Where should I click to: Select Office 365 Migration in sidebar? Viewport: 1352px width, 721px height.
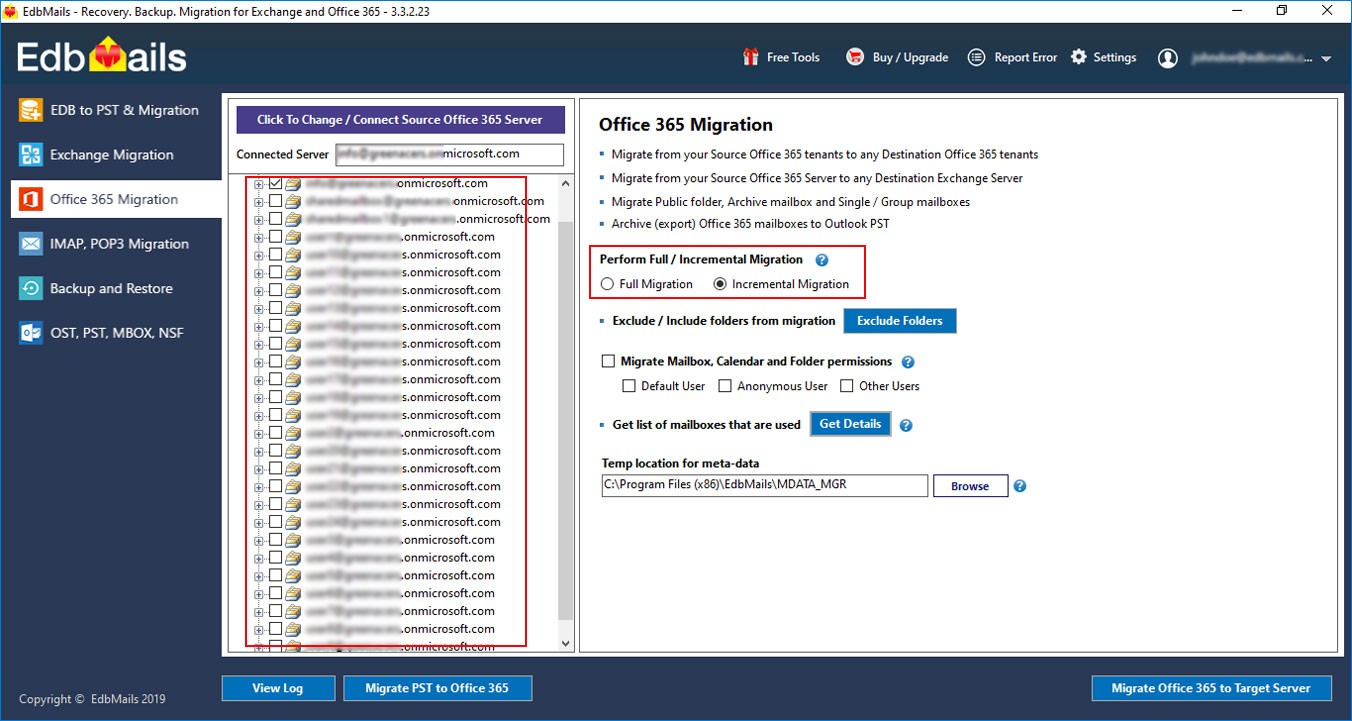[x=115, y=199]
